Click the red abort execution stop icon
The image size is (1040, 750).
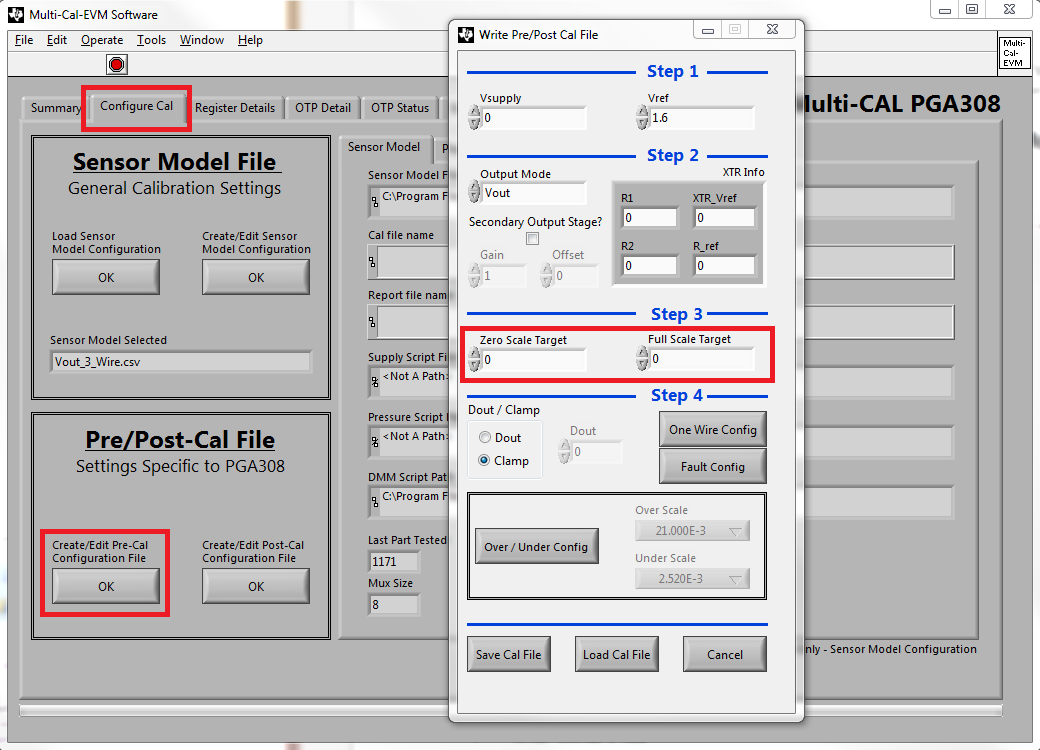pyautogui.click(x=116, y=64)
